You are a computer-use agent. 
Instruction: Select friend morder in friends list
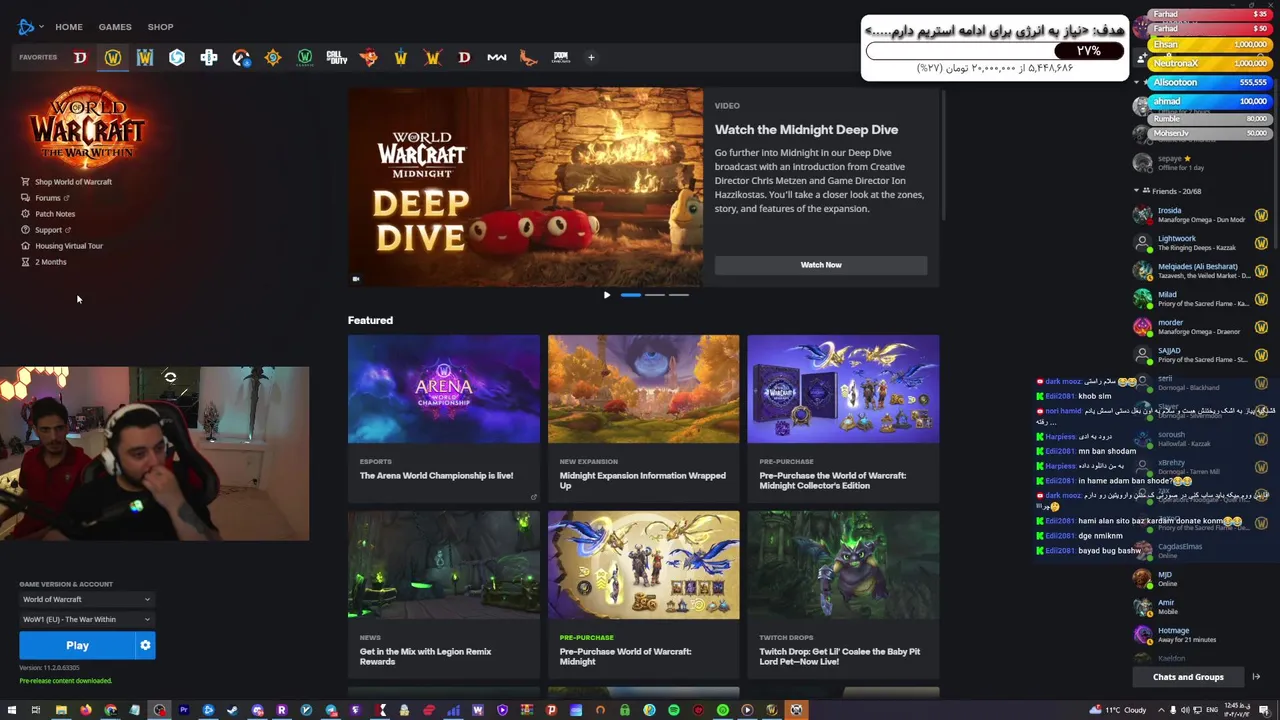point(1200,327)
